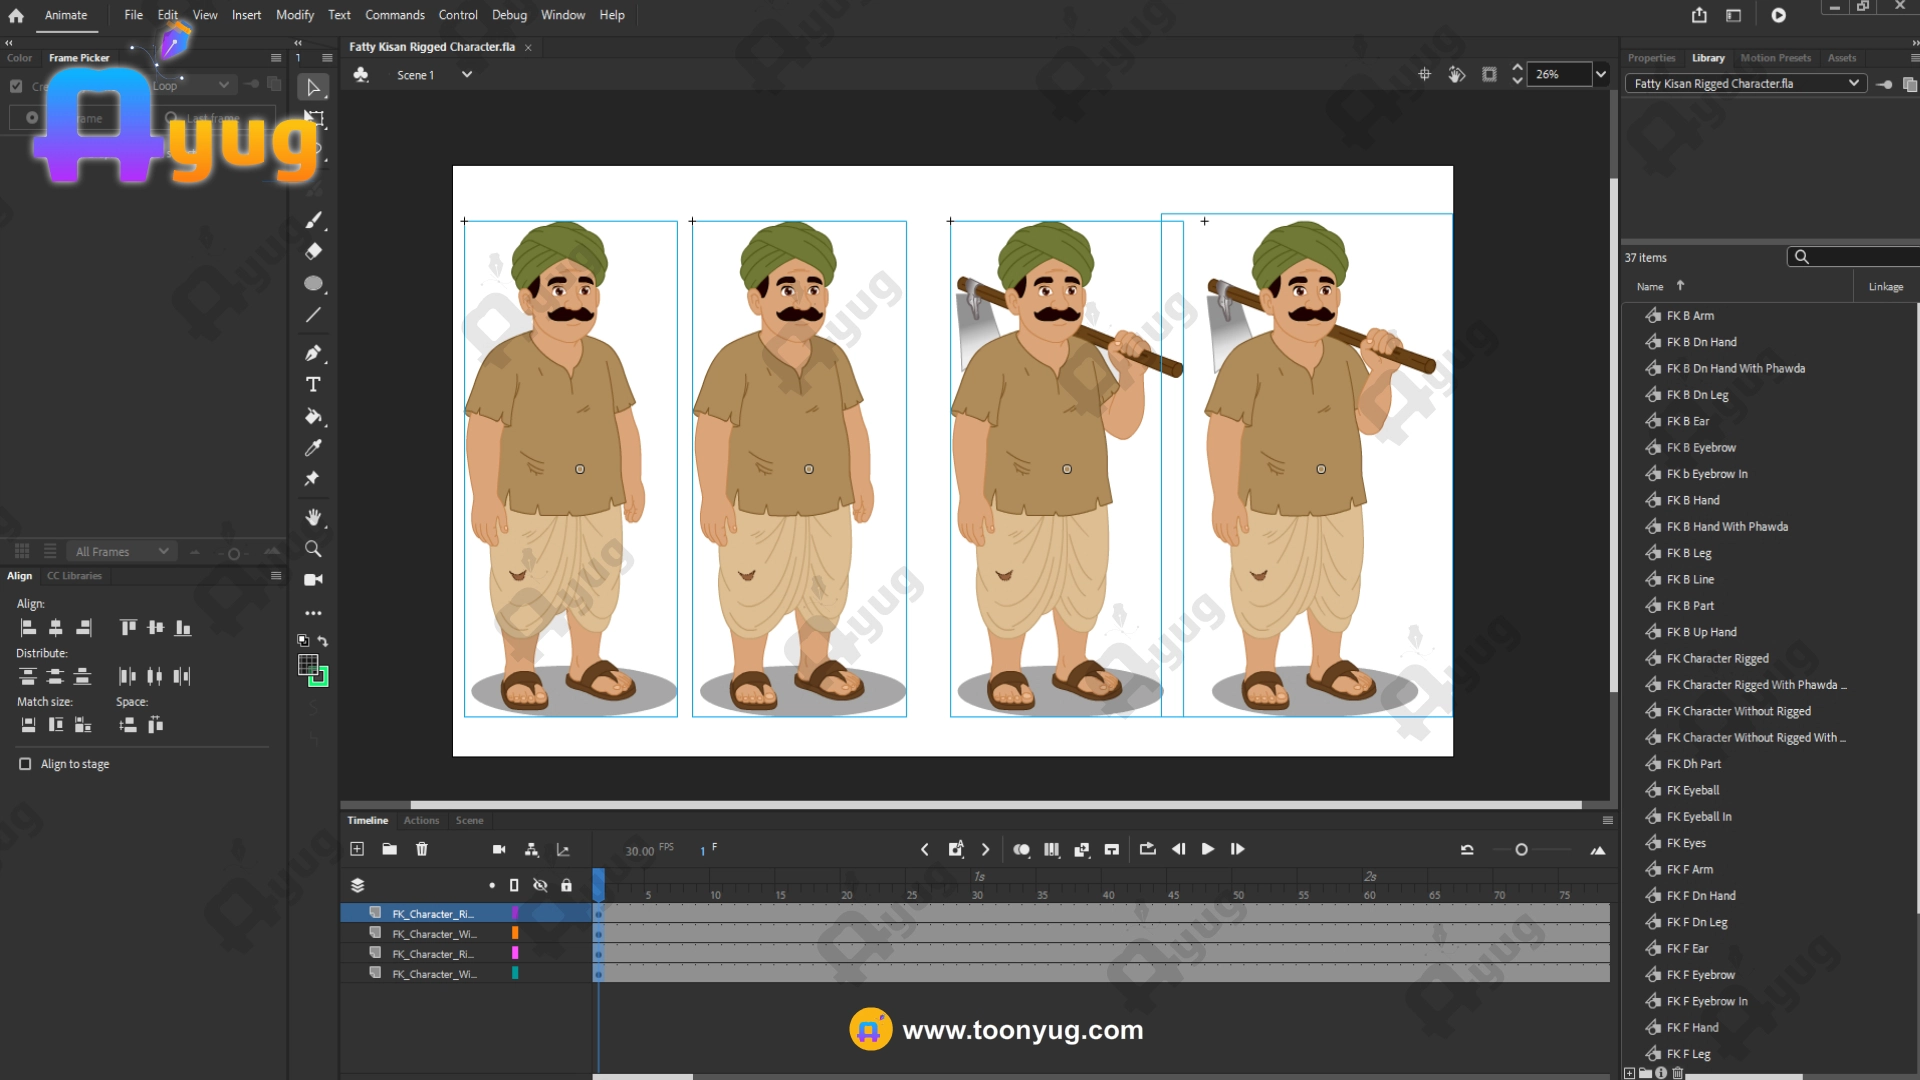1920x1080 pixels.
Task: Click the Delete layer trash icon
Action: pyautogui.click(x=422, y=849)
